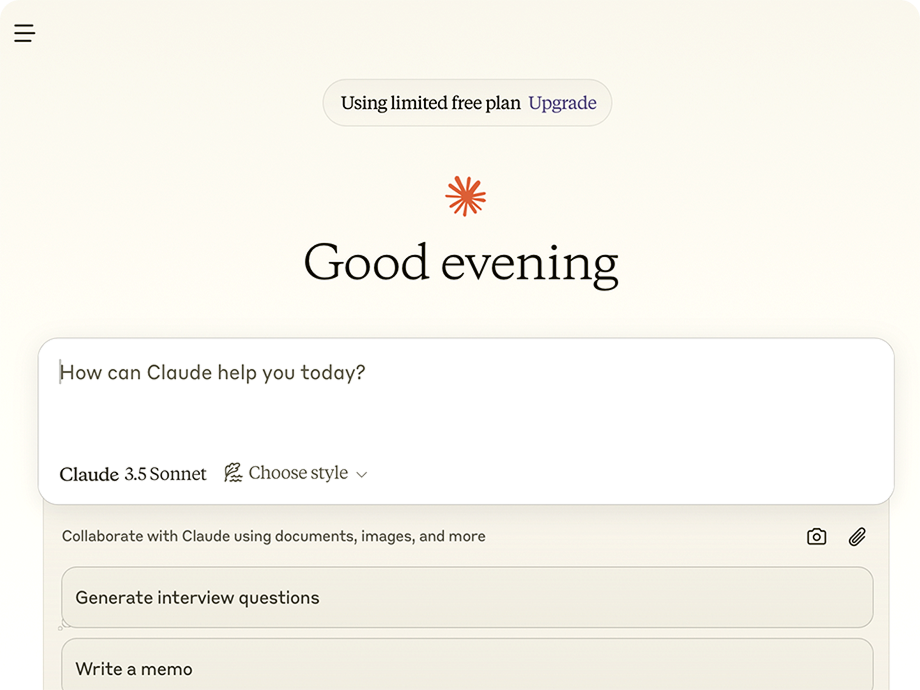Image resolution: width=920 pixels, height=690 pixels.
Task: Choose the Write a memo suggestion
Action: (x=467, y=665)
